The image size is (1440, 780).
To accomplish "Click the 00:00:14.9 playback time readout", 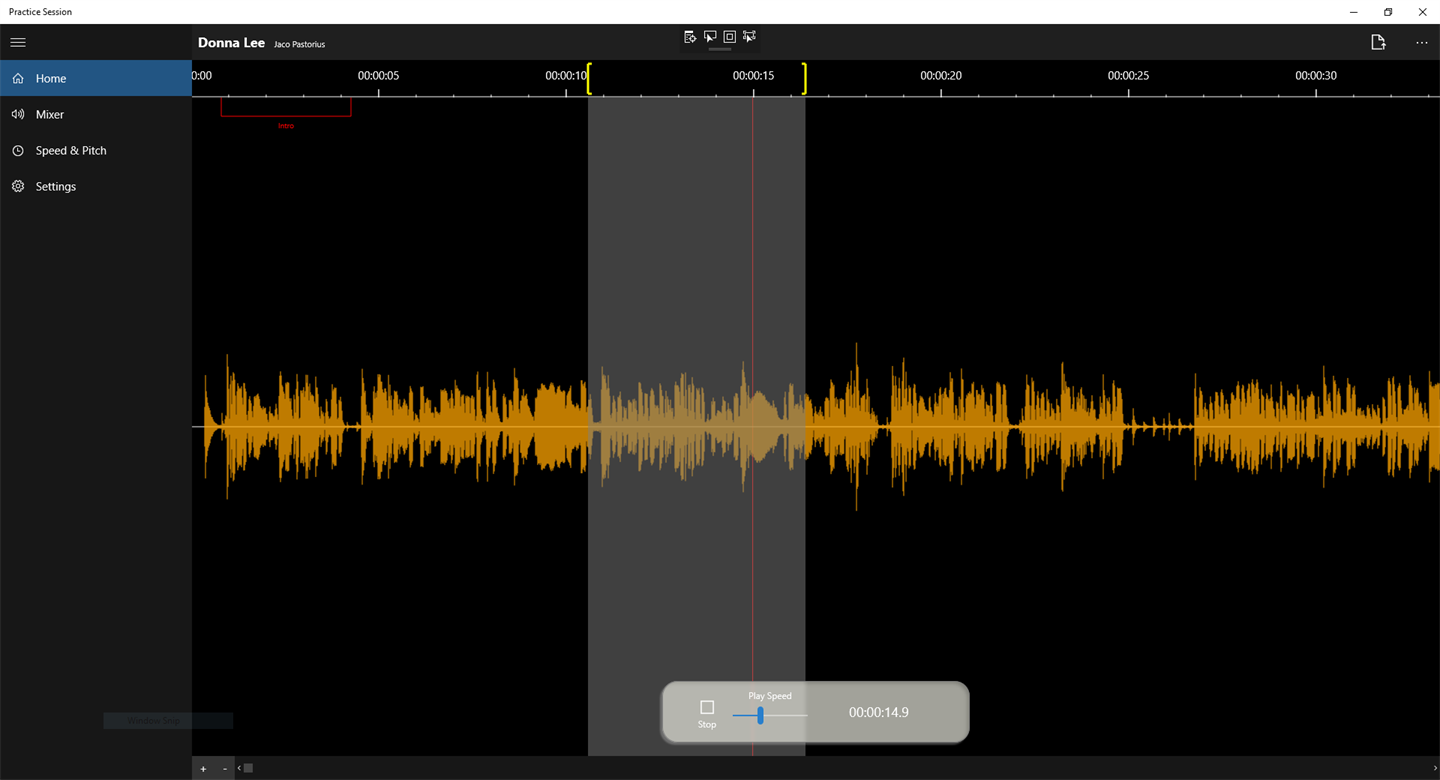I will point(879,713).
